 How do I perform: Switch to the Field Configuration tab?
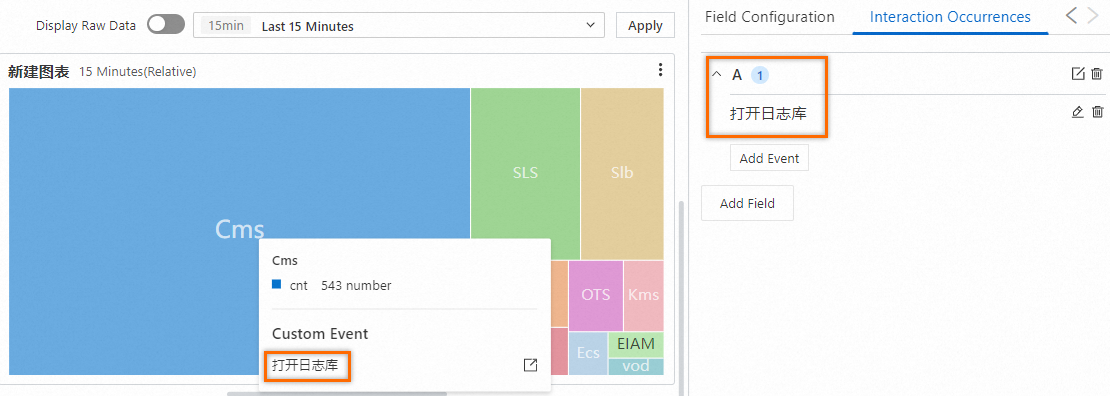(769, 17)
